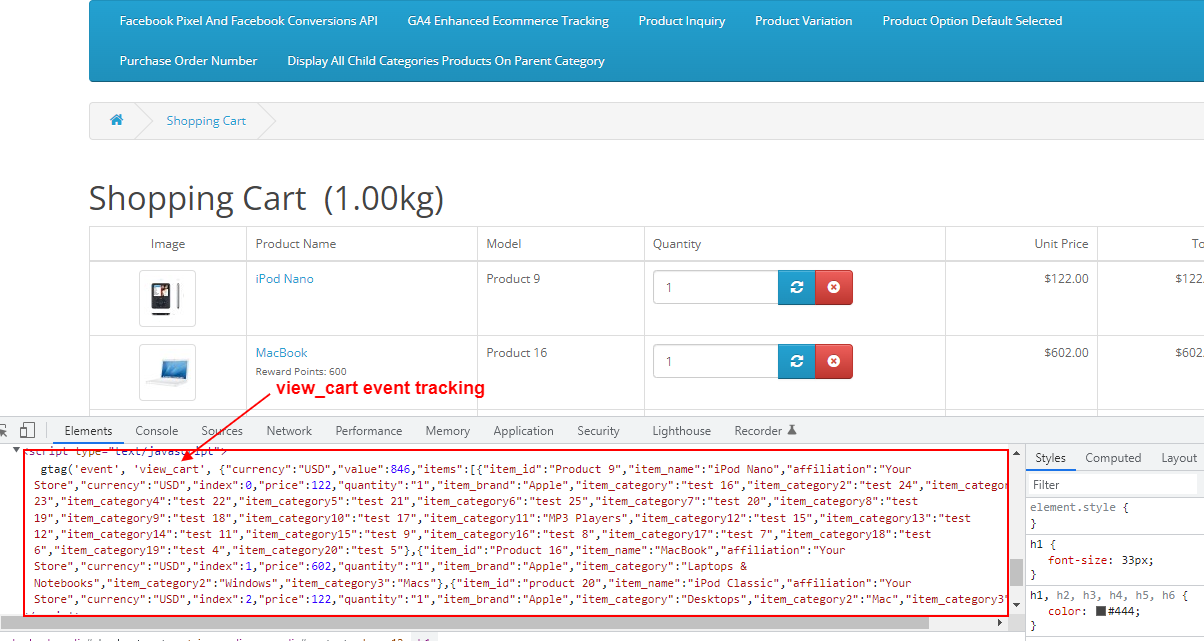Open Facebook Pixel And Facebook Conversions API menu
This screenshot has height=641, width=1204.
[x=248, y=21]
